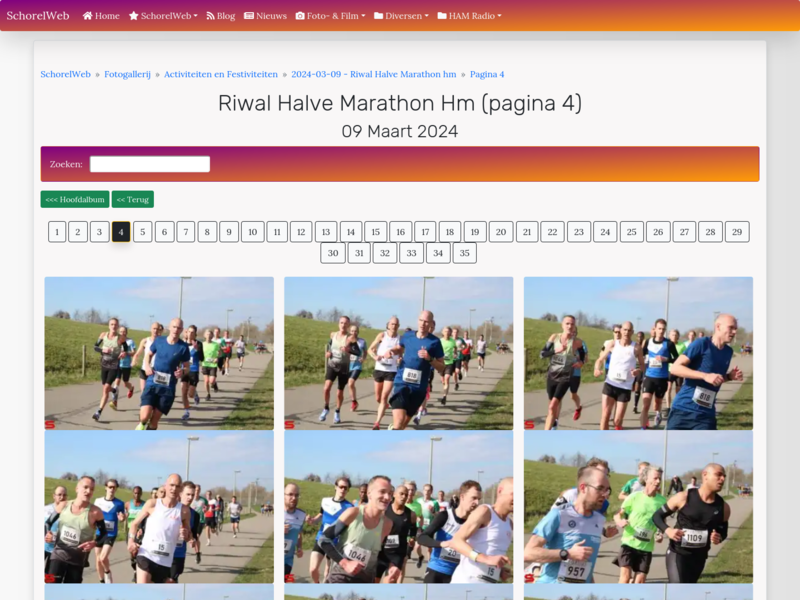Open gallery page 13
This screenshot has width=800, height=600.
[x=326, y=232]
